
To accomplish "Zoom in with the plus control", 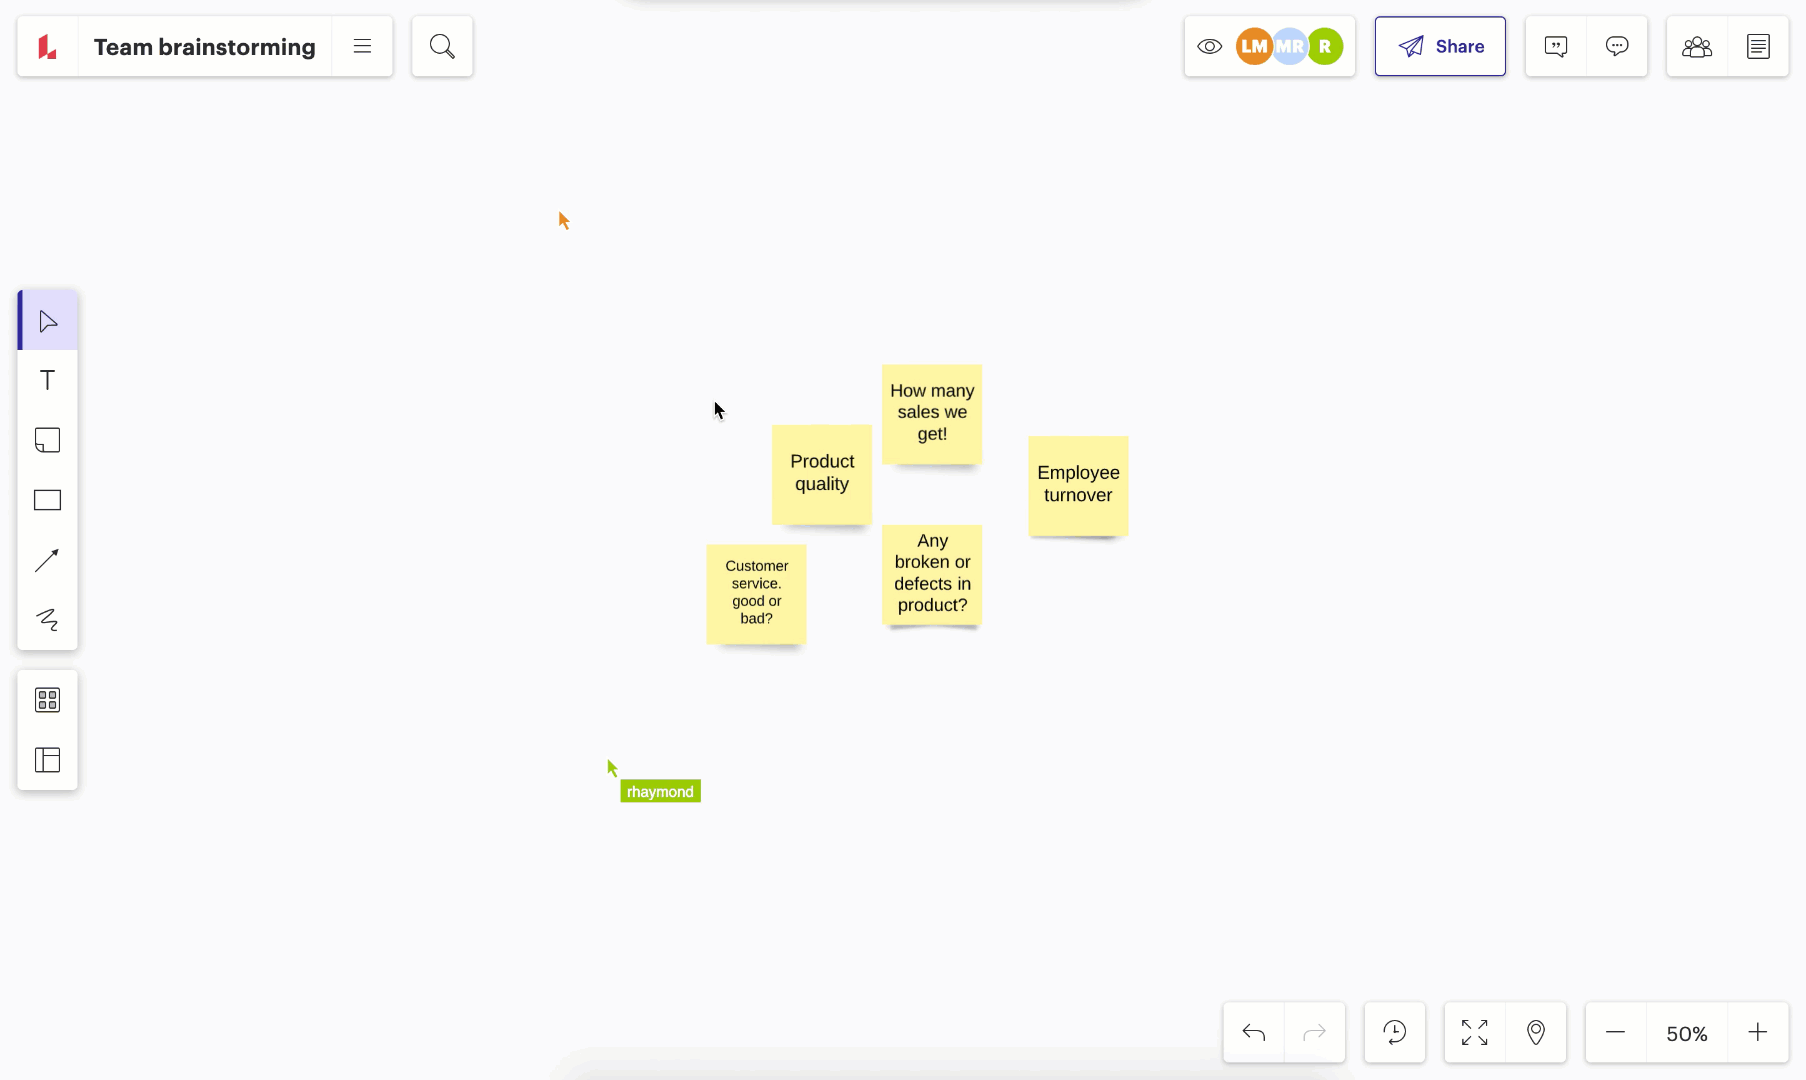I will [1759, 1032].
